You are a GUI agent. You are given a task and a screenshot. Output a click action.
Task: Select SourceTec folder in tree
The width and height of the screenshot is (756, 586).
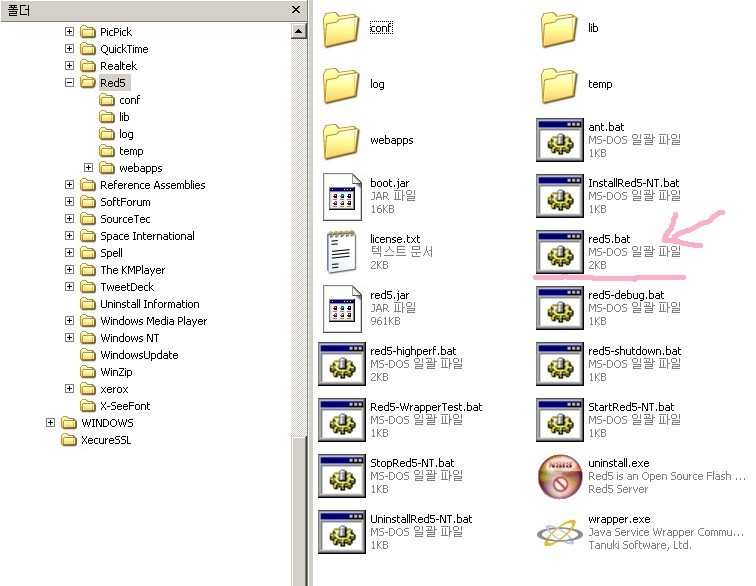125,219
